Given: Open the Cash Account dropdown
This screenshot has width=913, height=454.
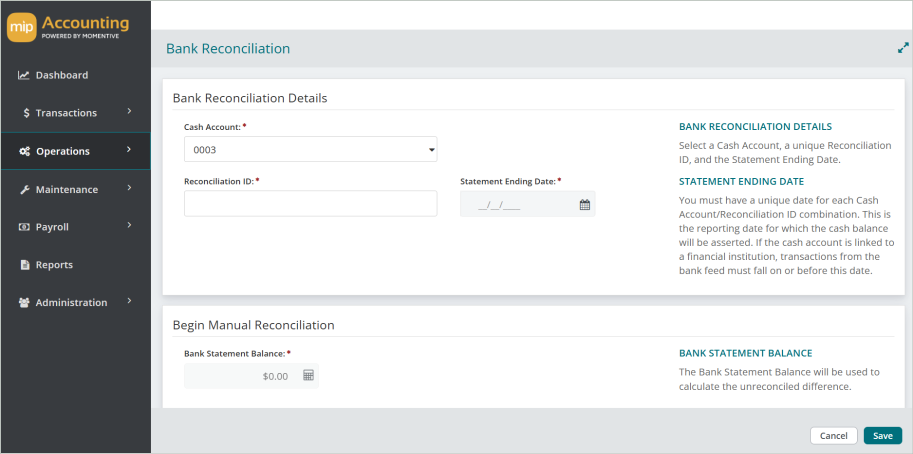Looking at the screenshot, I should (x=310, y=150).
